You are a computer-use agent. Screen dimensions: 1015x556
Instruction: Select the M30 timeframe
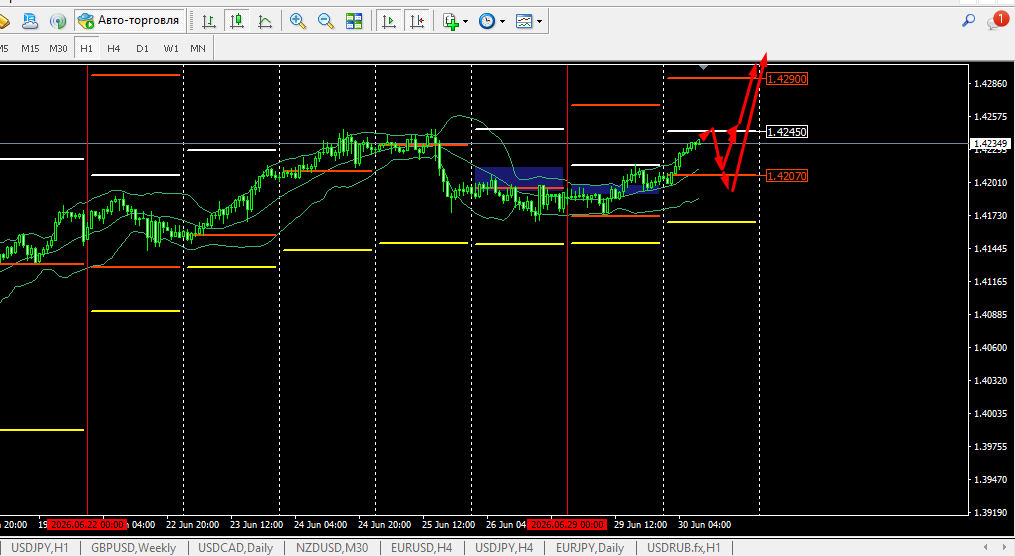point(58,49)
